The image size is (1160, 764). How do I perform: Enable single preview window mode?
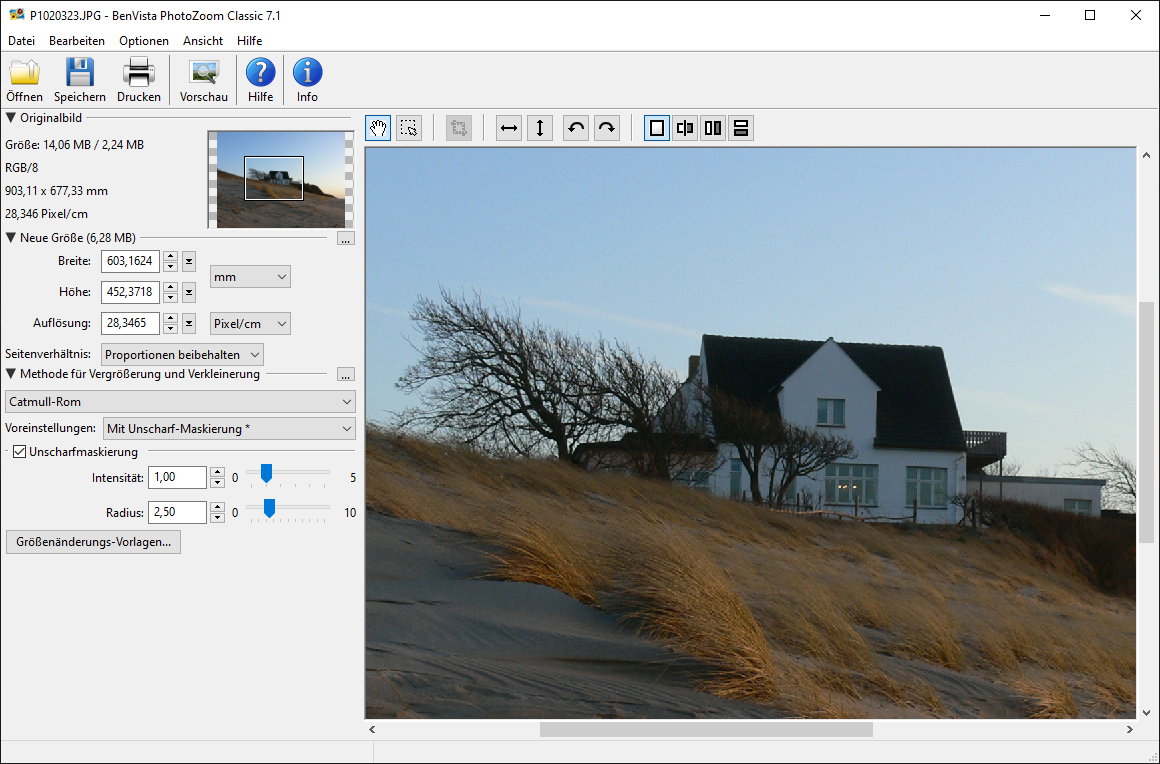[657, 128]
